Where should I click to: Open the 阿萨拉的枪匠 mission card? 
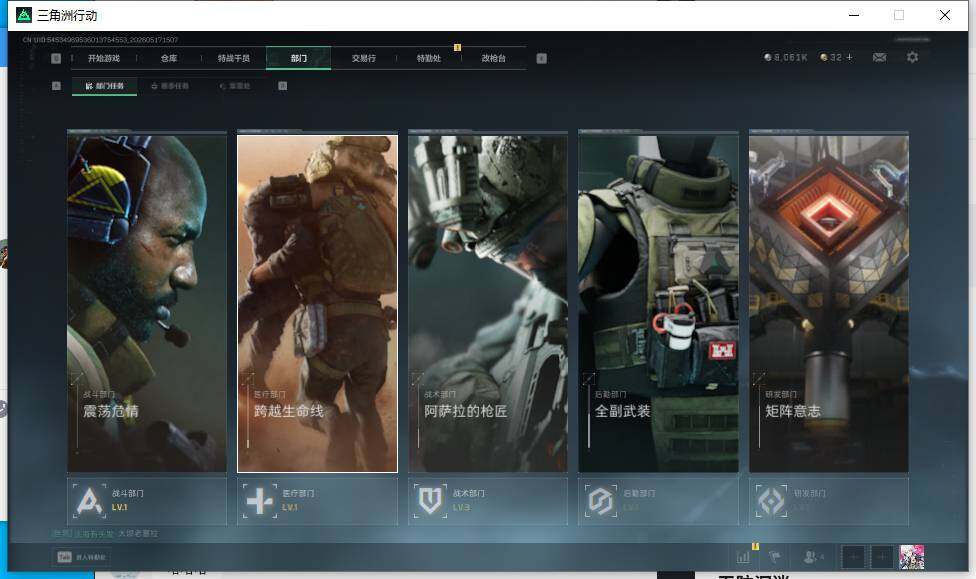click(x=488, y=303)
